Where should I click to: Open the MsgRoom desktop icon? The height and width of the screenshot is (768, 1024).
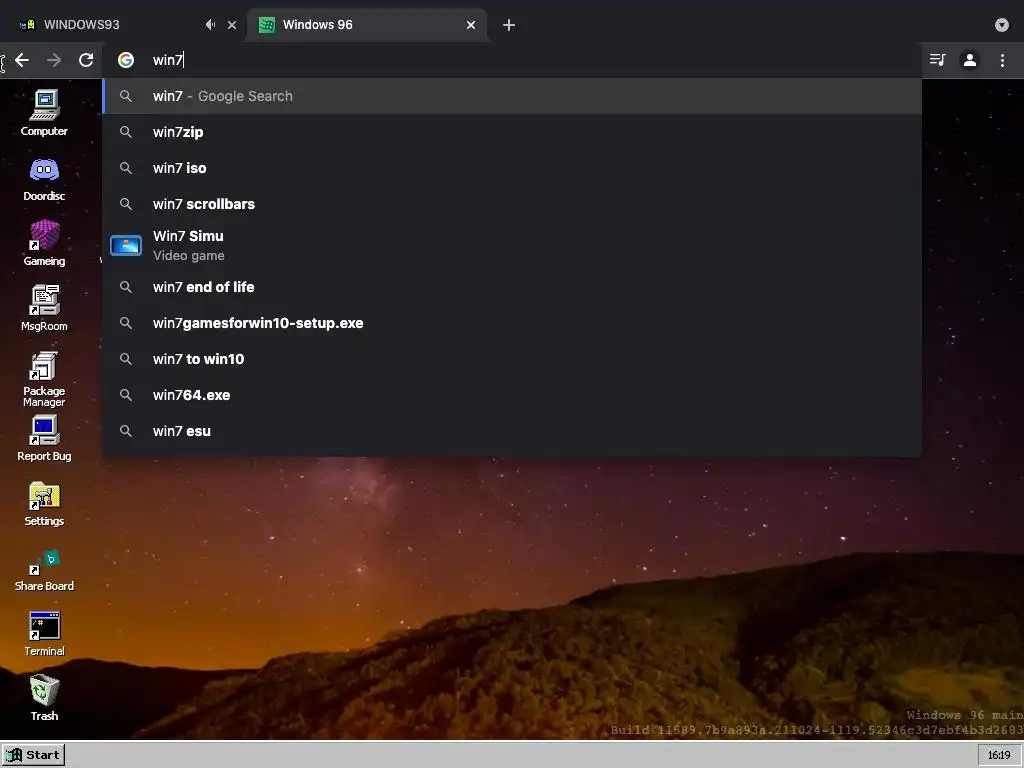click(x=44, y=308)
